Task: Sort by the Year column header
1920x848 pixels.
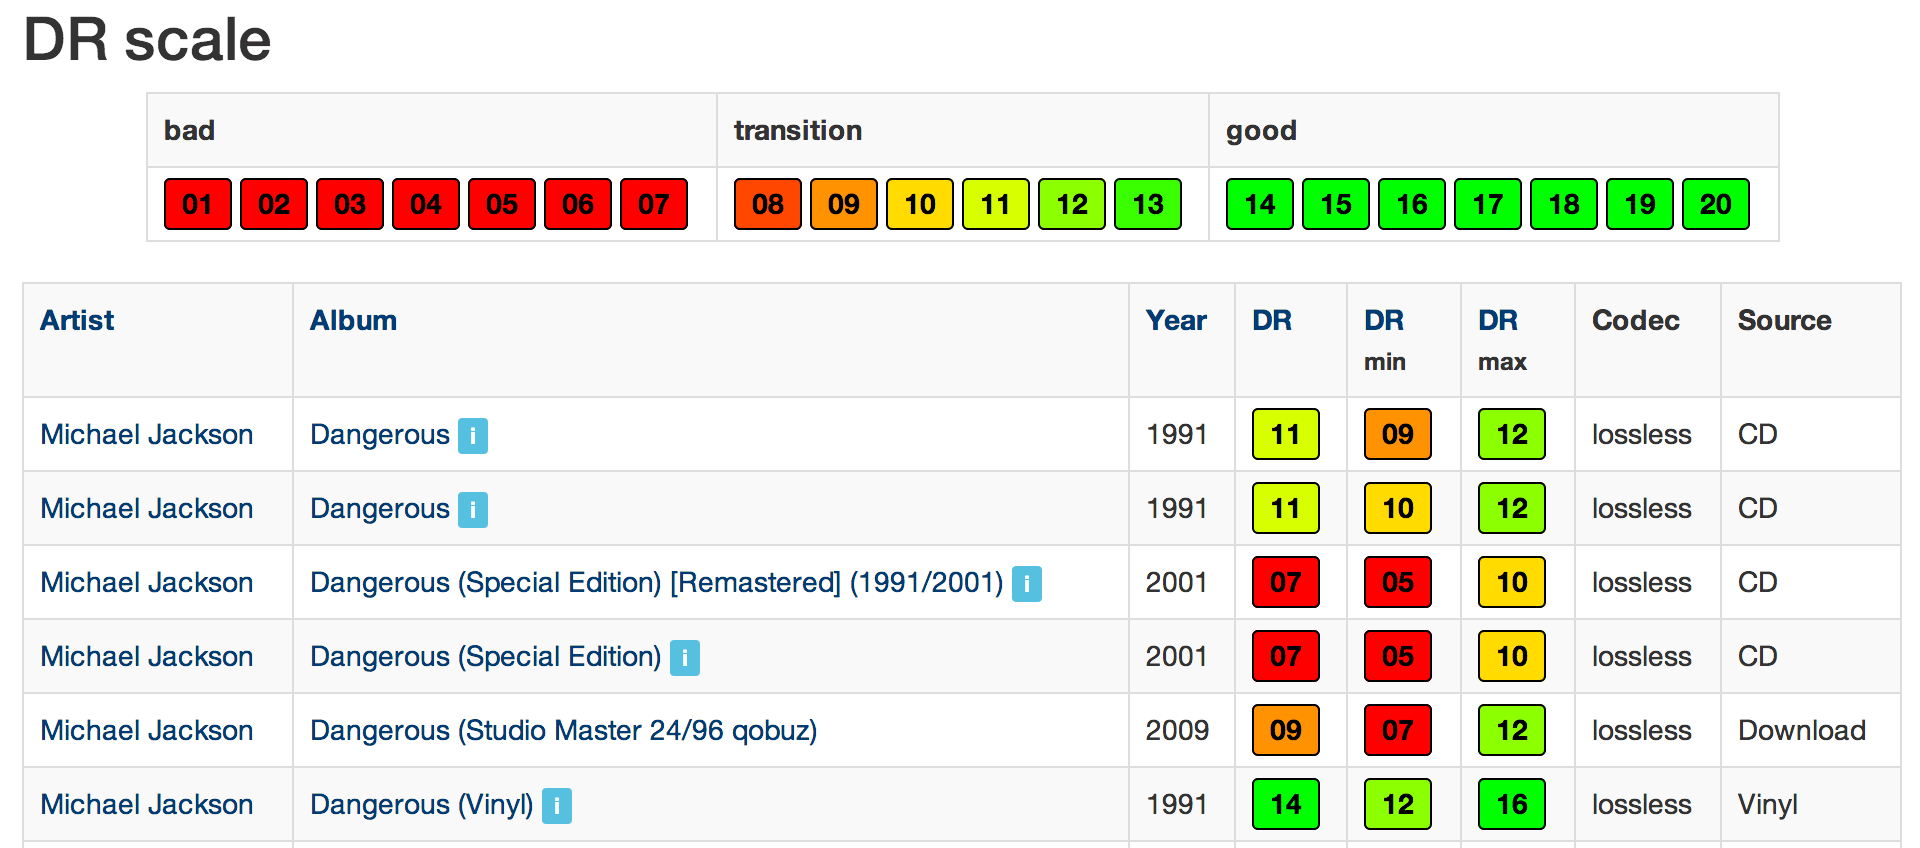Action: coord(1176,320)
